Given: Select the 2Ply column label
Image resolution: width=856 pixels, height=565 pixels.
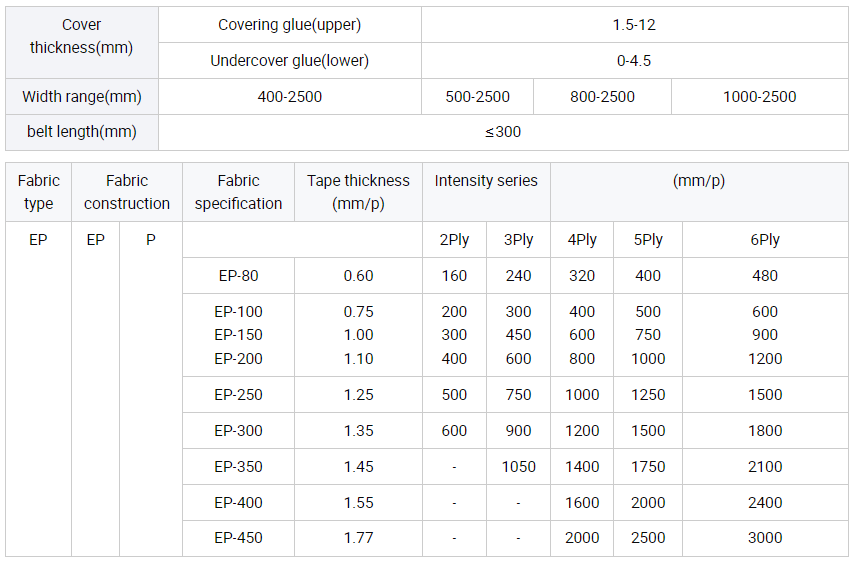Looking at the screenshot, I should point(454,240).
